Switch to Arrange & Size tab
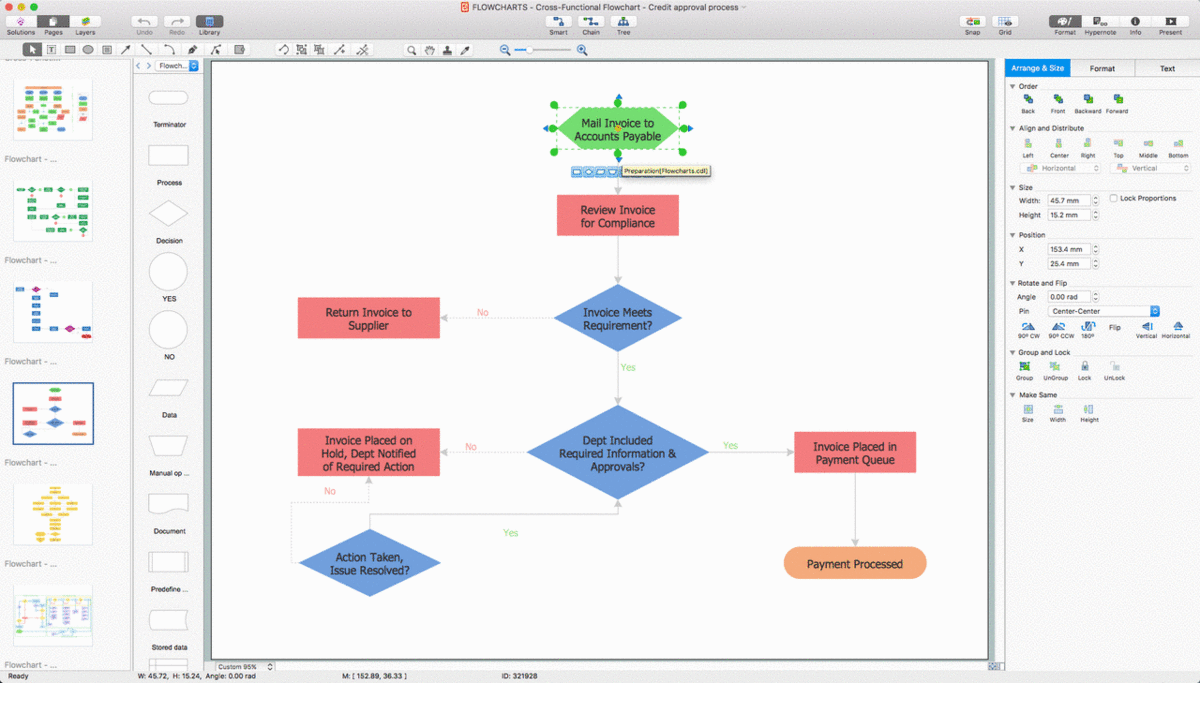 [x=1038, y=68]
